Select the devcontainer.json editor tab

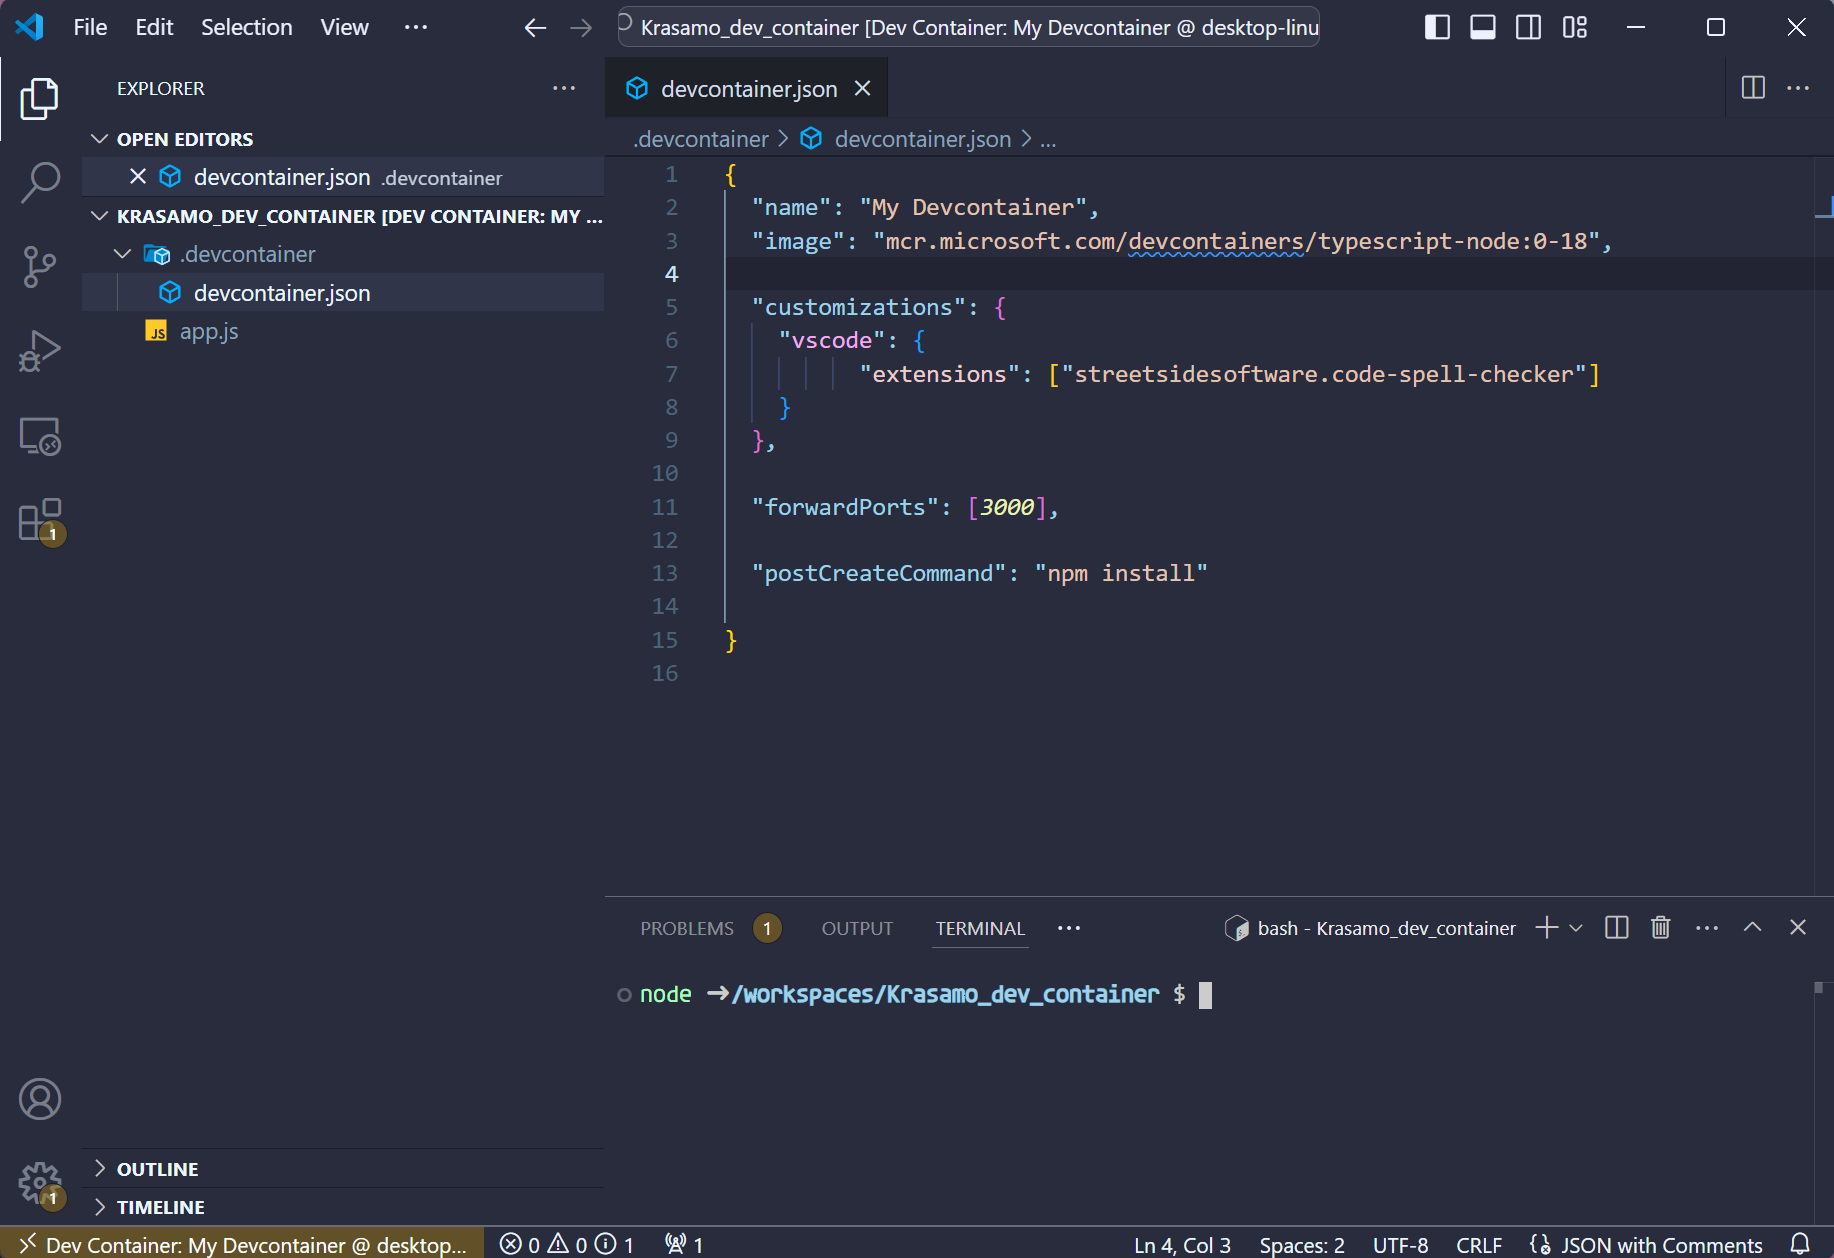coord(747,89)
